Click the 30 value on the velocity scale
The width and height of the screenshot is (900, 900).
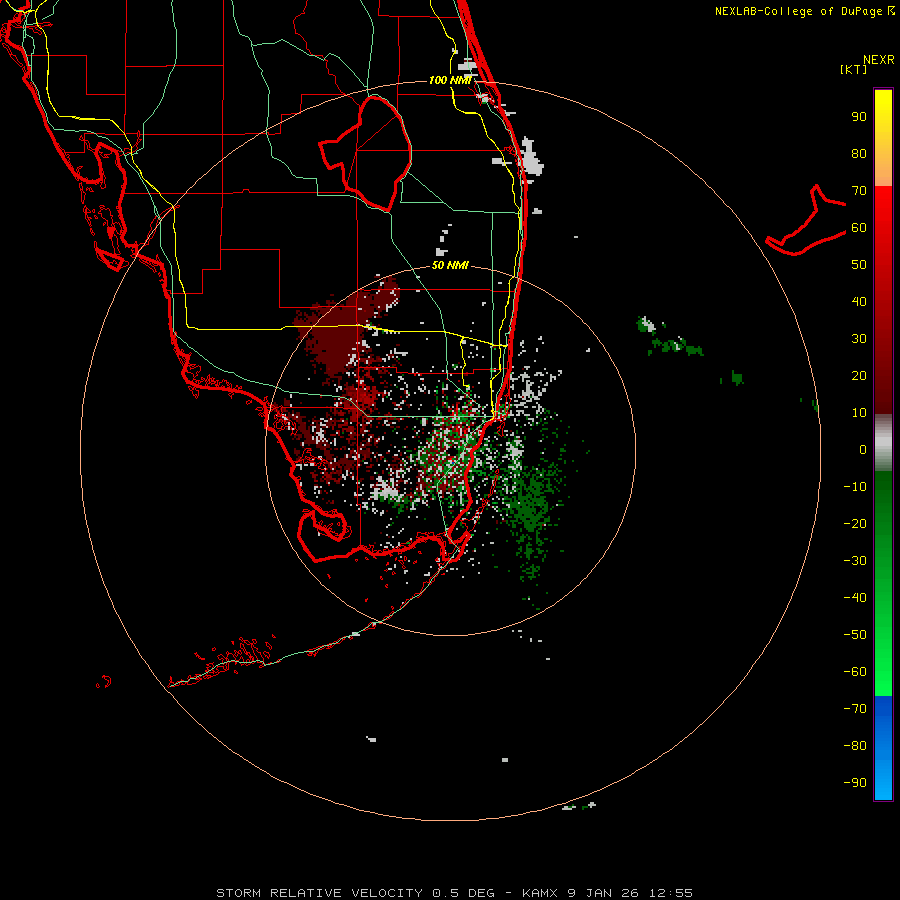pyautogui.click(x=859, y=339)
